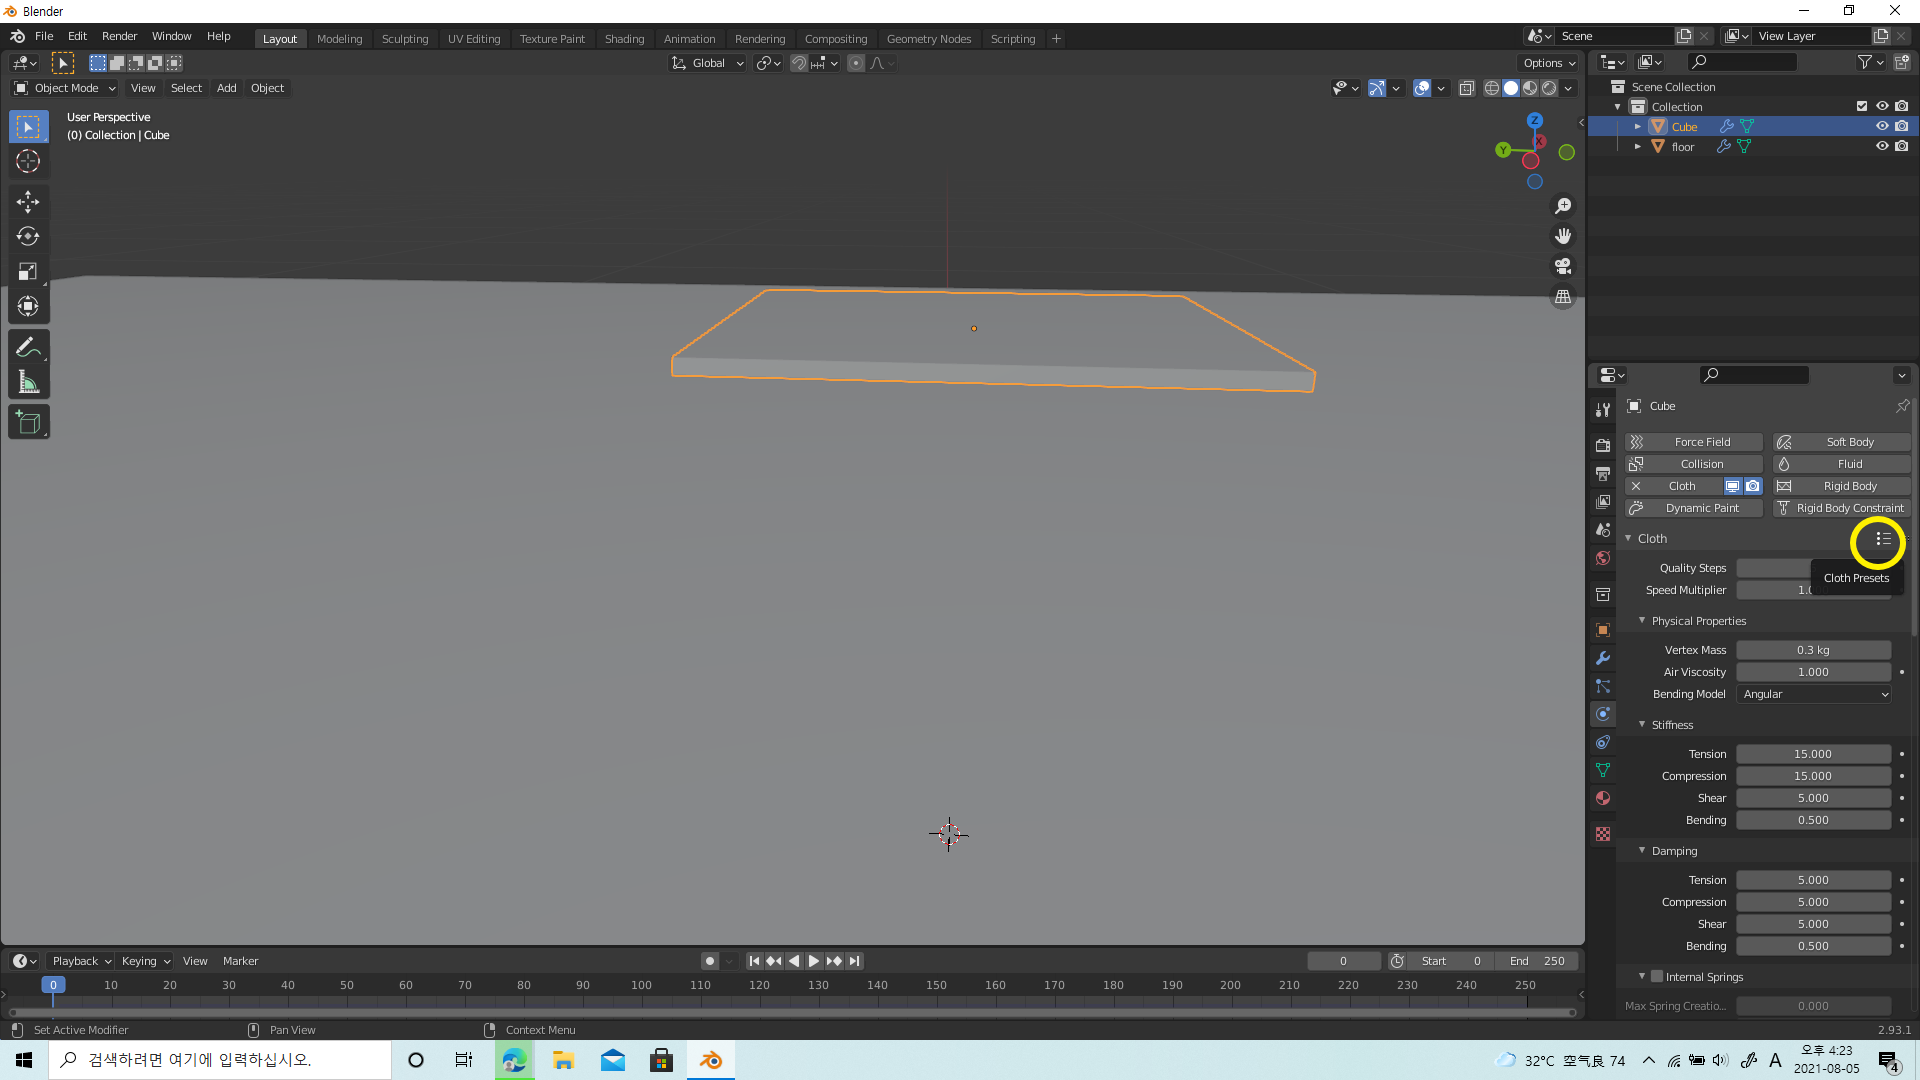
Task: Open the Modifier properties wrench tab
Action: (x=1603, y=658)
